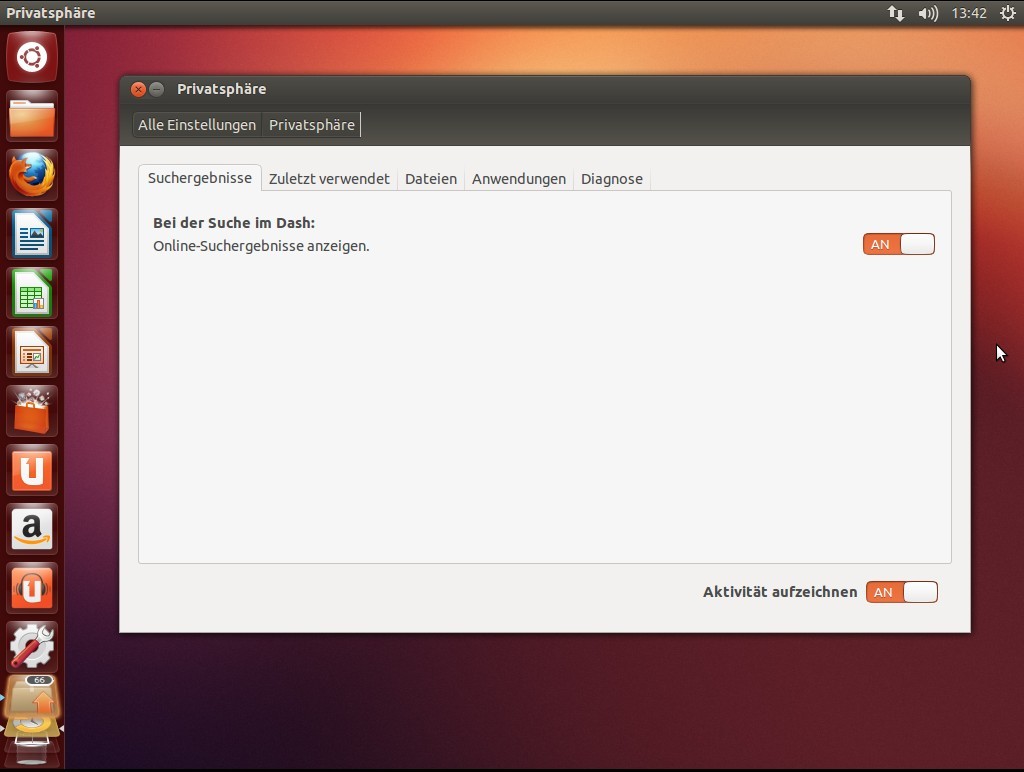
Task: Switch to the Diagnose tab
Action: [612, 179]
